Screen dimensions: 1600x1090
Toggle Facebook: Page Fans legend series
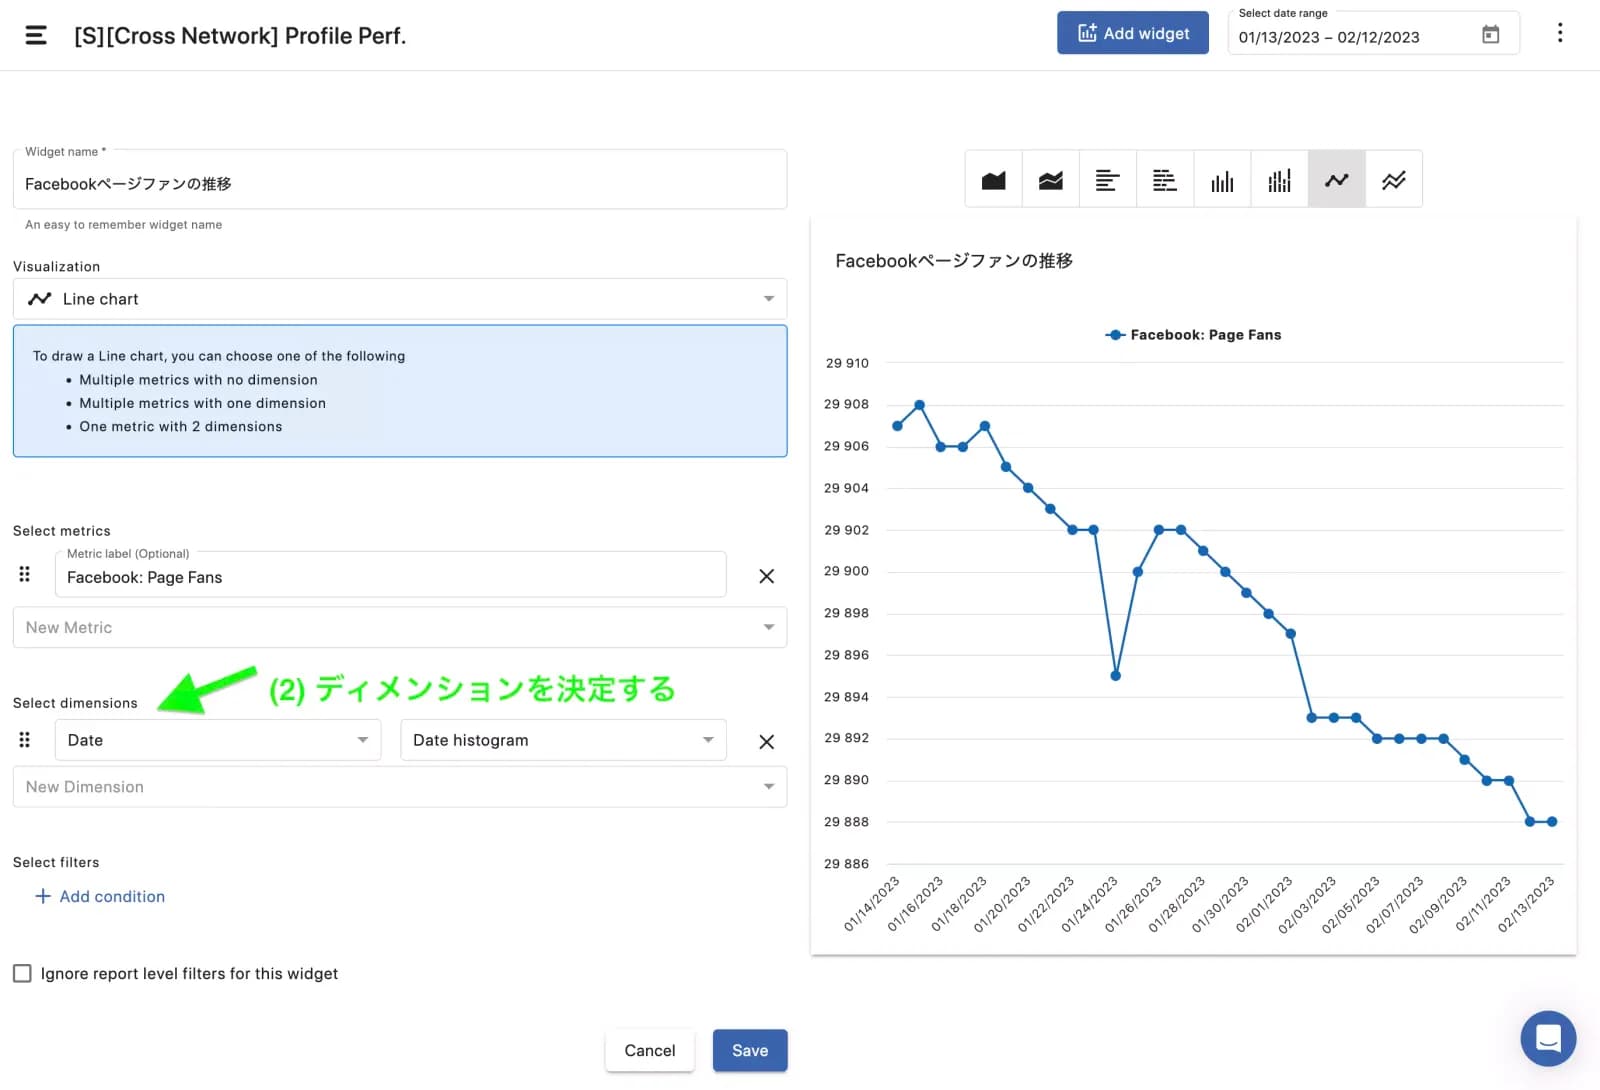[x=1194, y=335]
